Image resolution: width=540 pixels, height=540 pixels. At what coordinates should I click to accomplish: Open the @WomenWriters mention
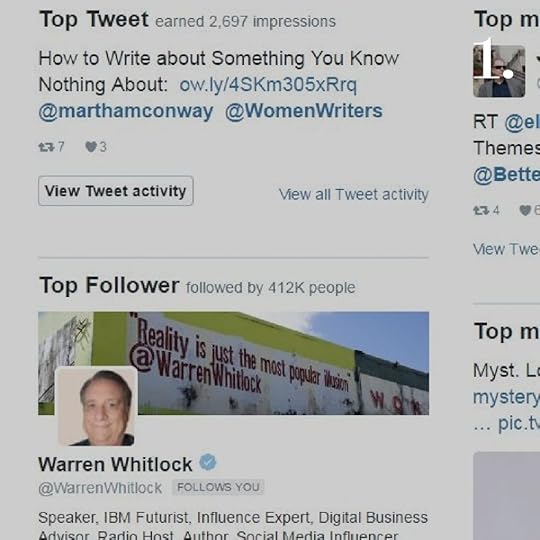[303, 111]
